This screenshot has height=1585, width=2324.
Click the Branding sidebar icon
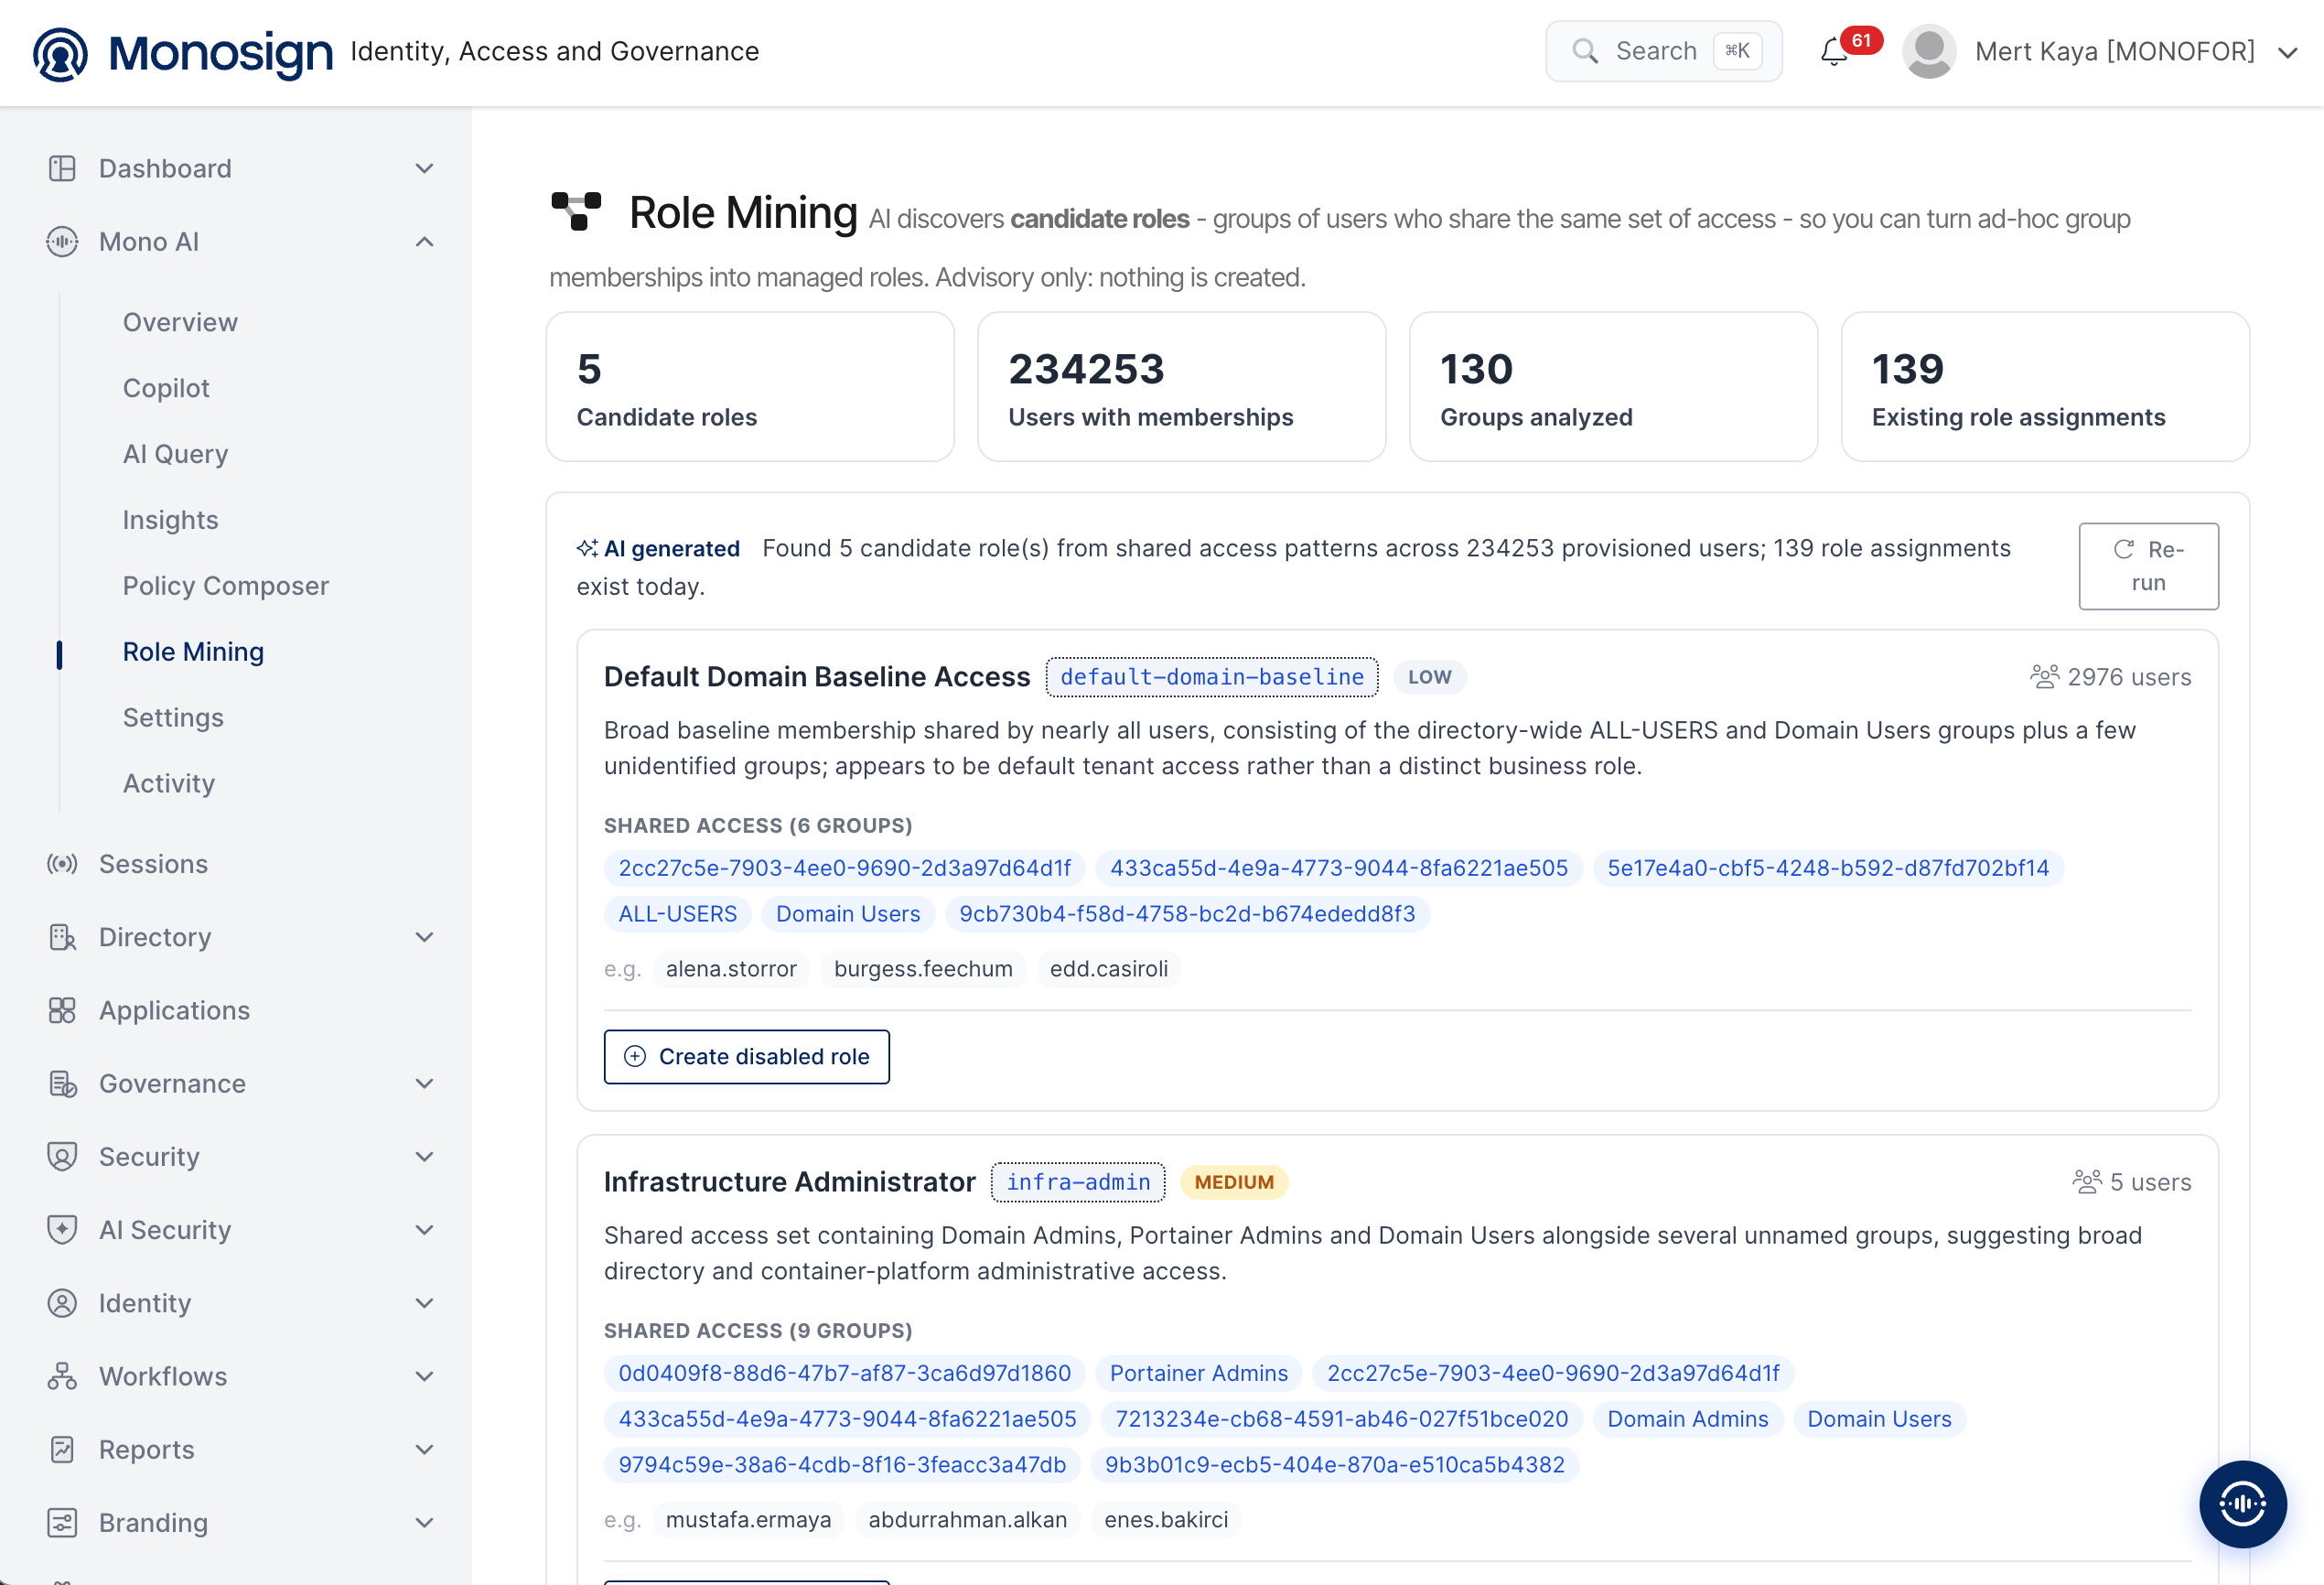point(62,1522)
